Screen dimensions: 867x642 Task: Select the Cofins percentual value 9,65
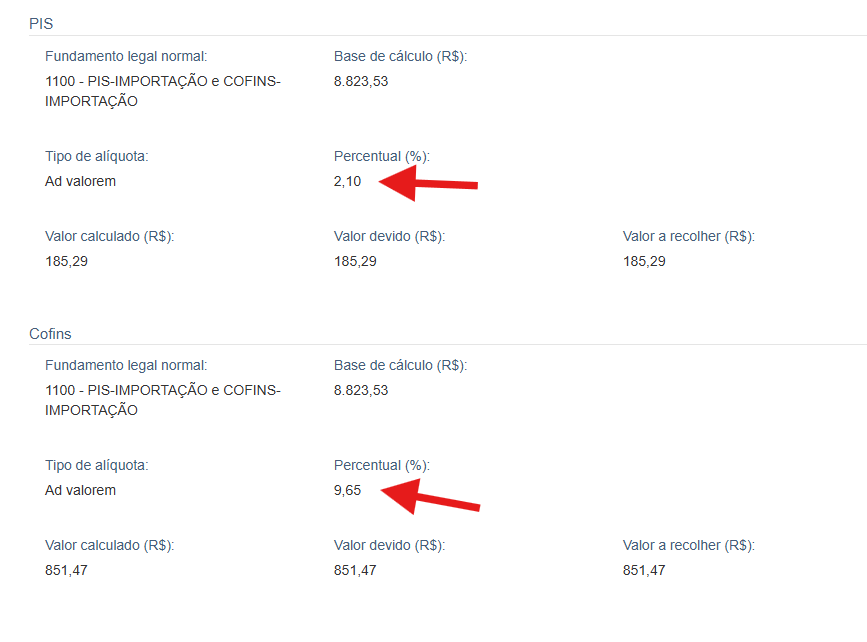(x=347, y=490)
